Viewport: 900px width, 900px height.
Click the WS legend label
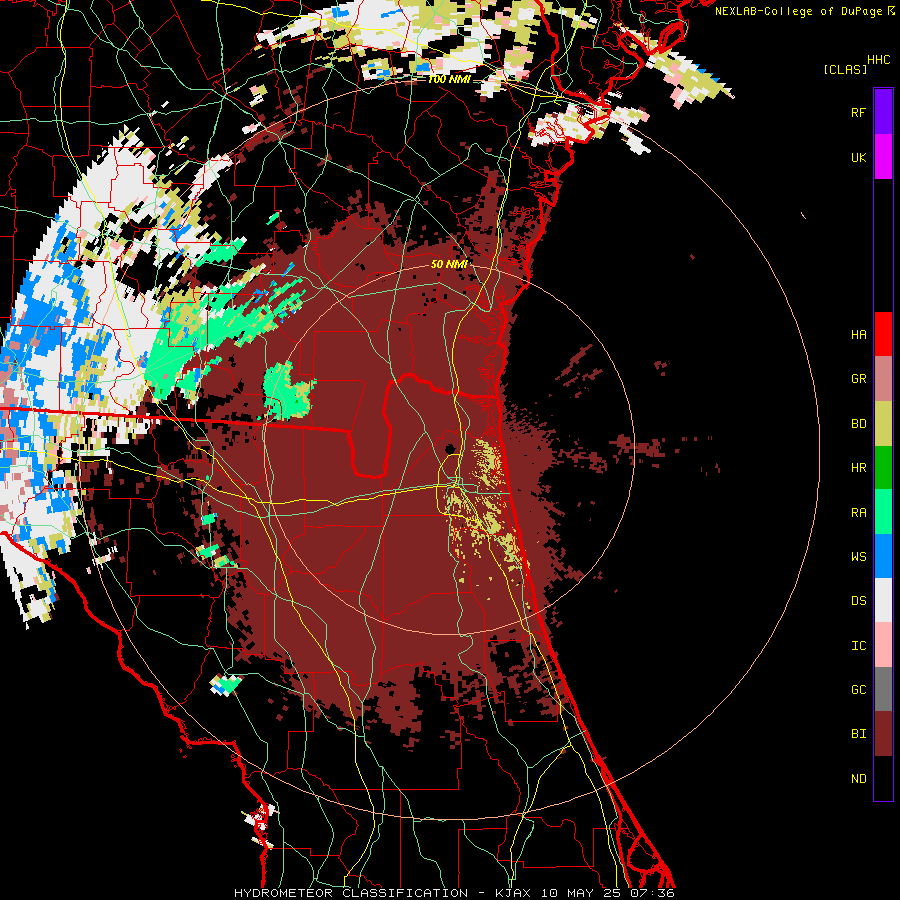click(858, 557)
